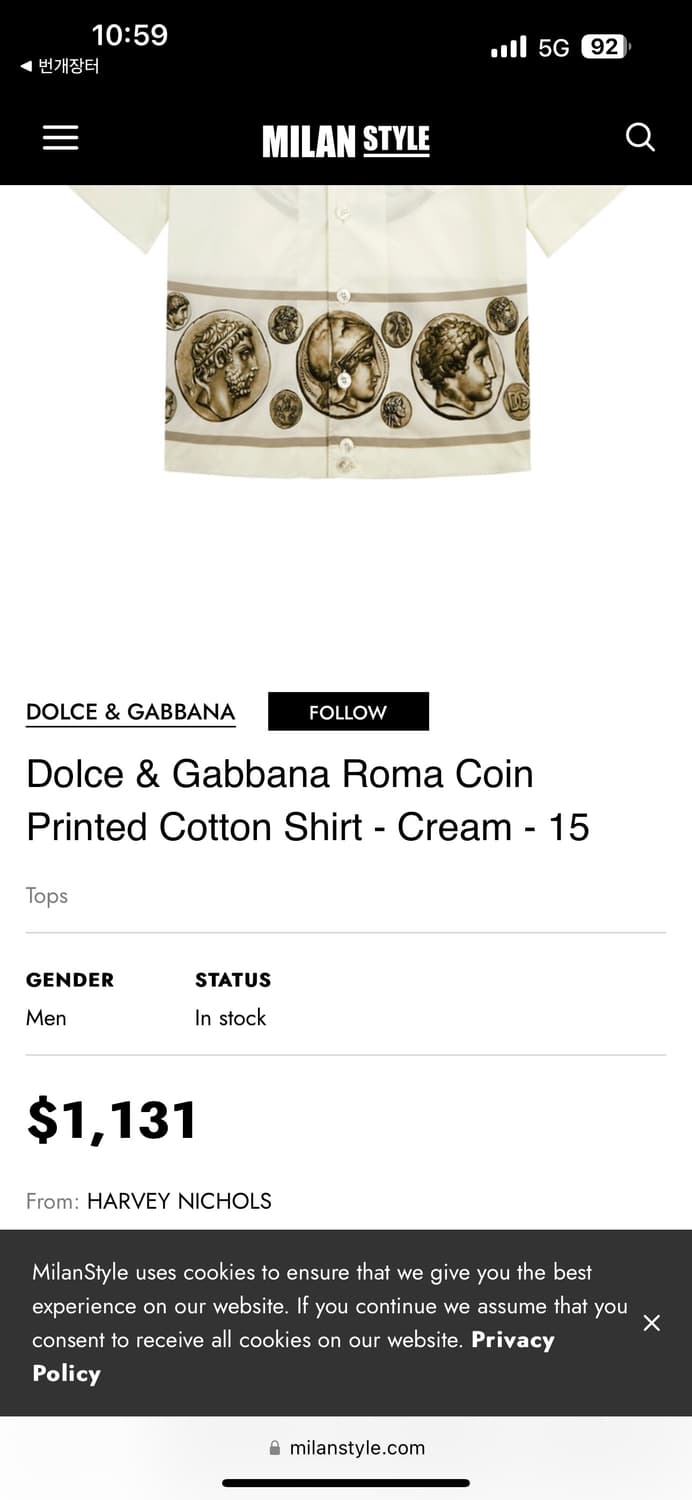Image resolution: width=692 pixels, height=1500 pixels.
Task: Tap the battery indicator in status bar
Action: 605,47
